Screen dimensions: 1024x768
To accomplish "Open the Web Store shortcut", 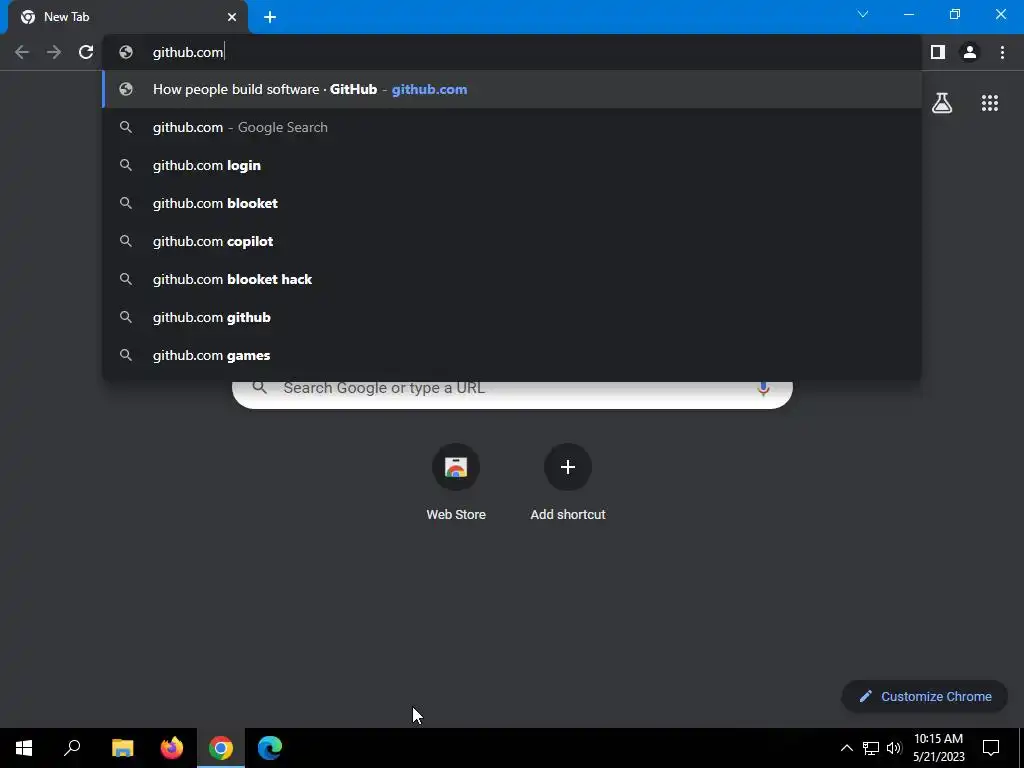I will click(x=456, y=482).
